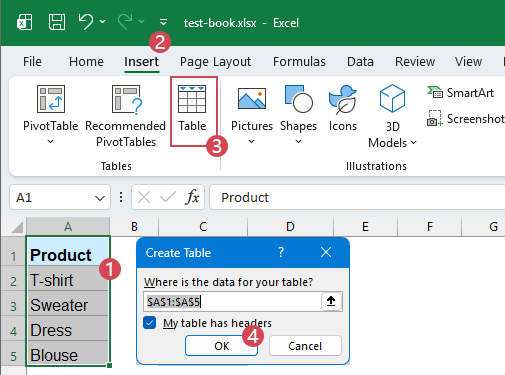Click the formula bar options dots
This screenshot has width=505, height=375.
click(x=121, y=197)
